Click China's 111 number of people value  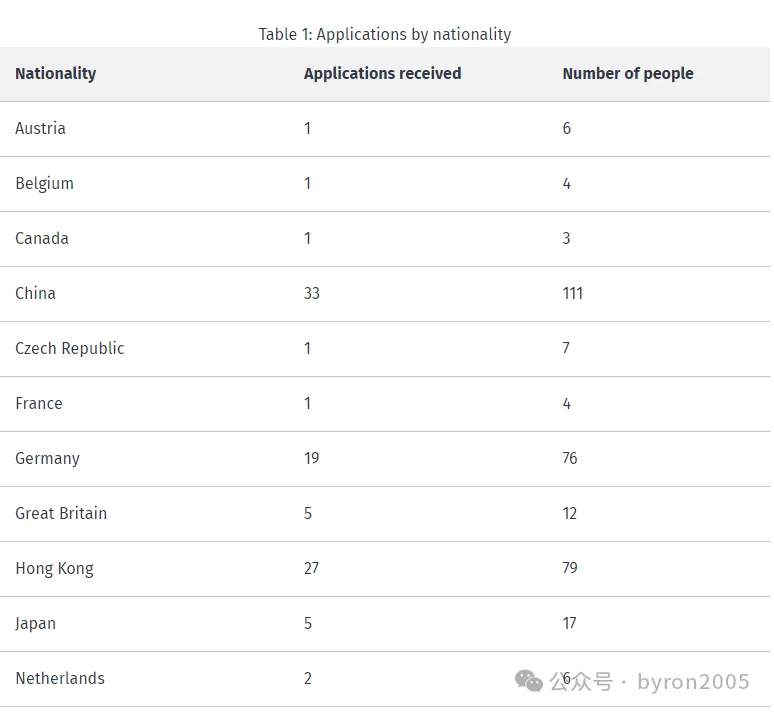[572, 293]
